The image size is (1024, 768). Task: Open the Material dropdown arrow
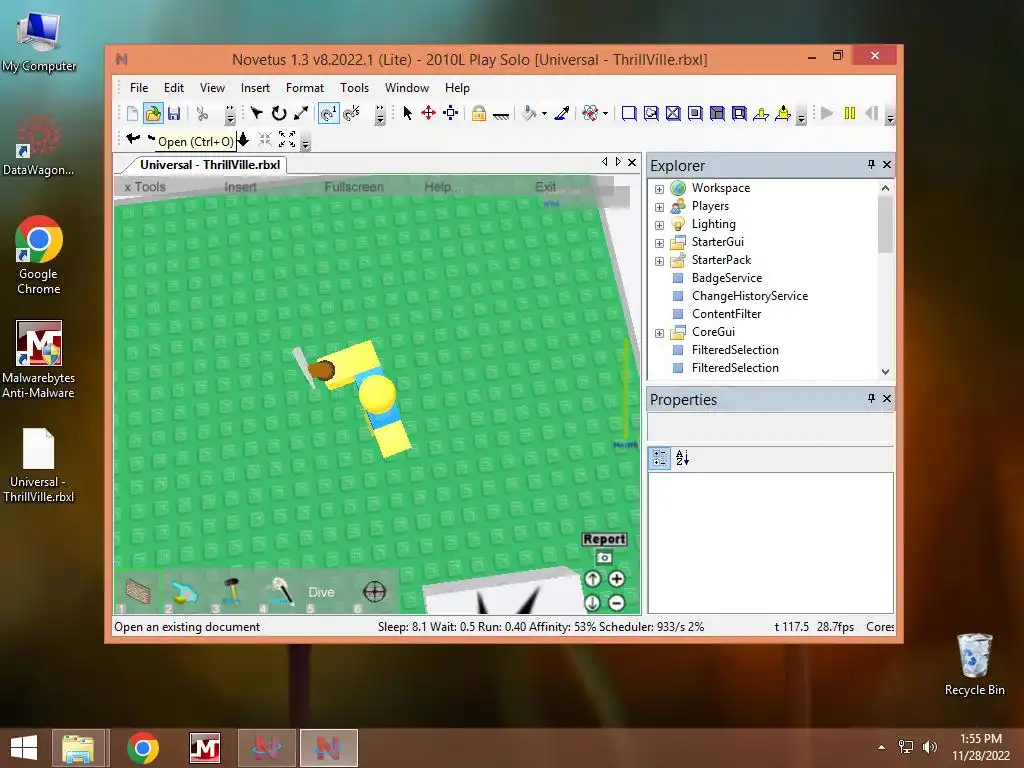(605, 114)
